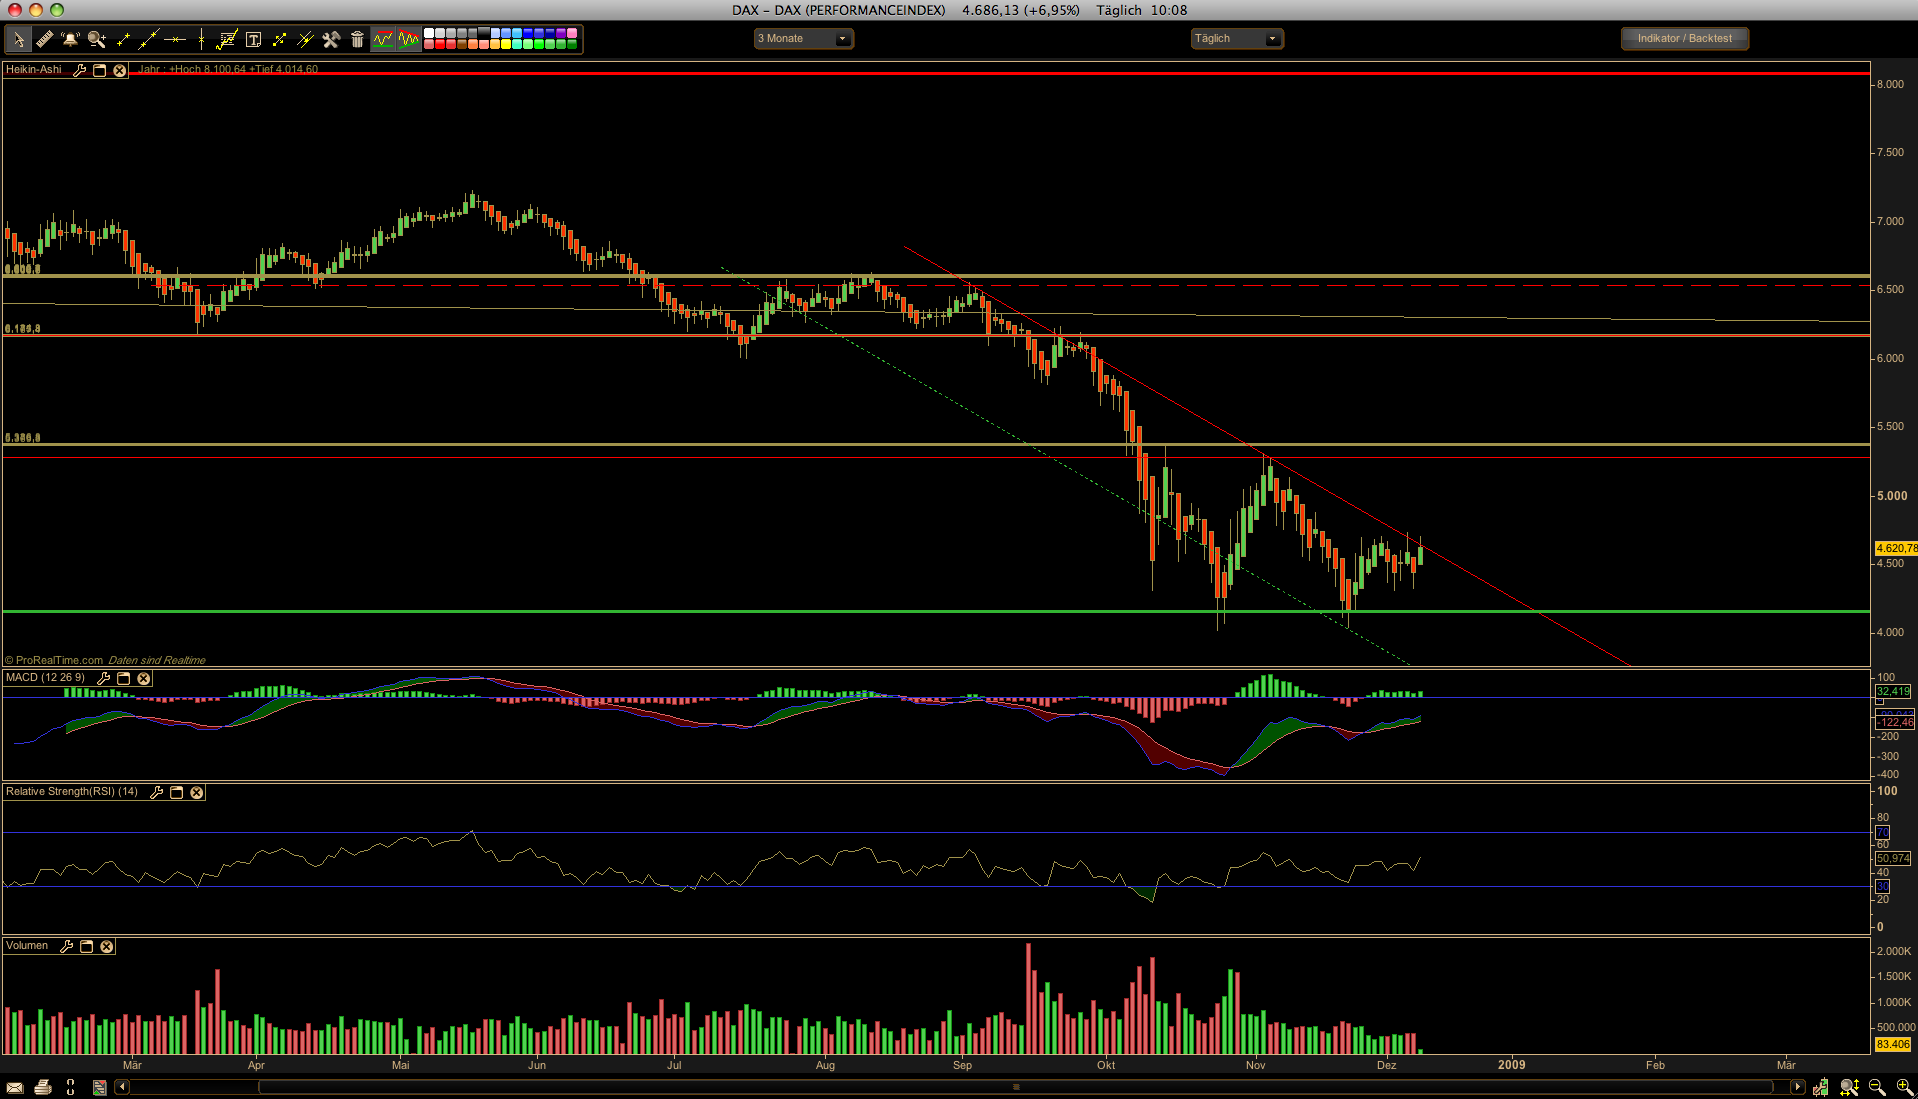Maximize the Heikin-Ashi price panel

100,70
